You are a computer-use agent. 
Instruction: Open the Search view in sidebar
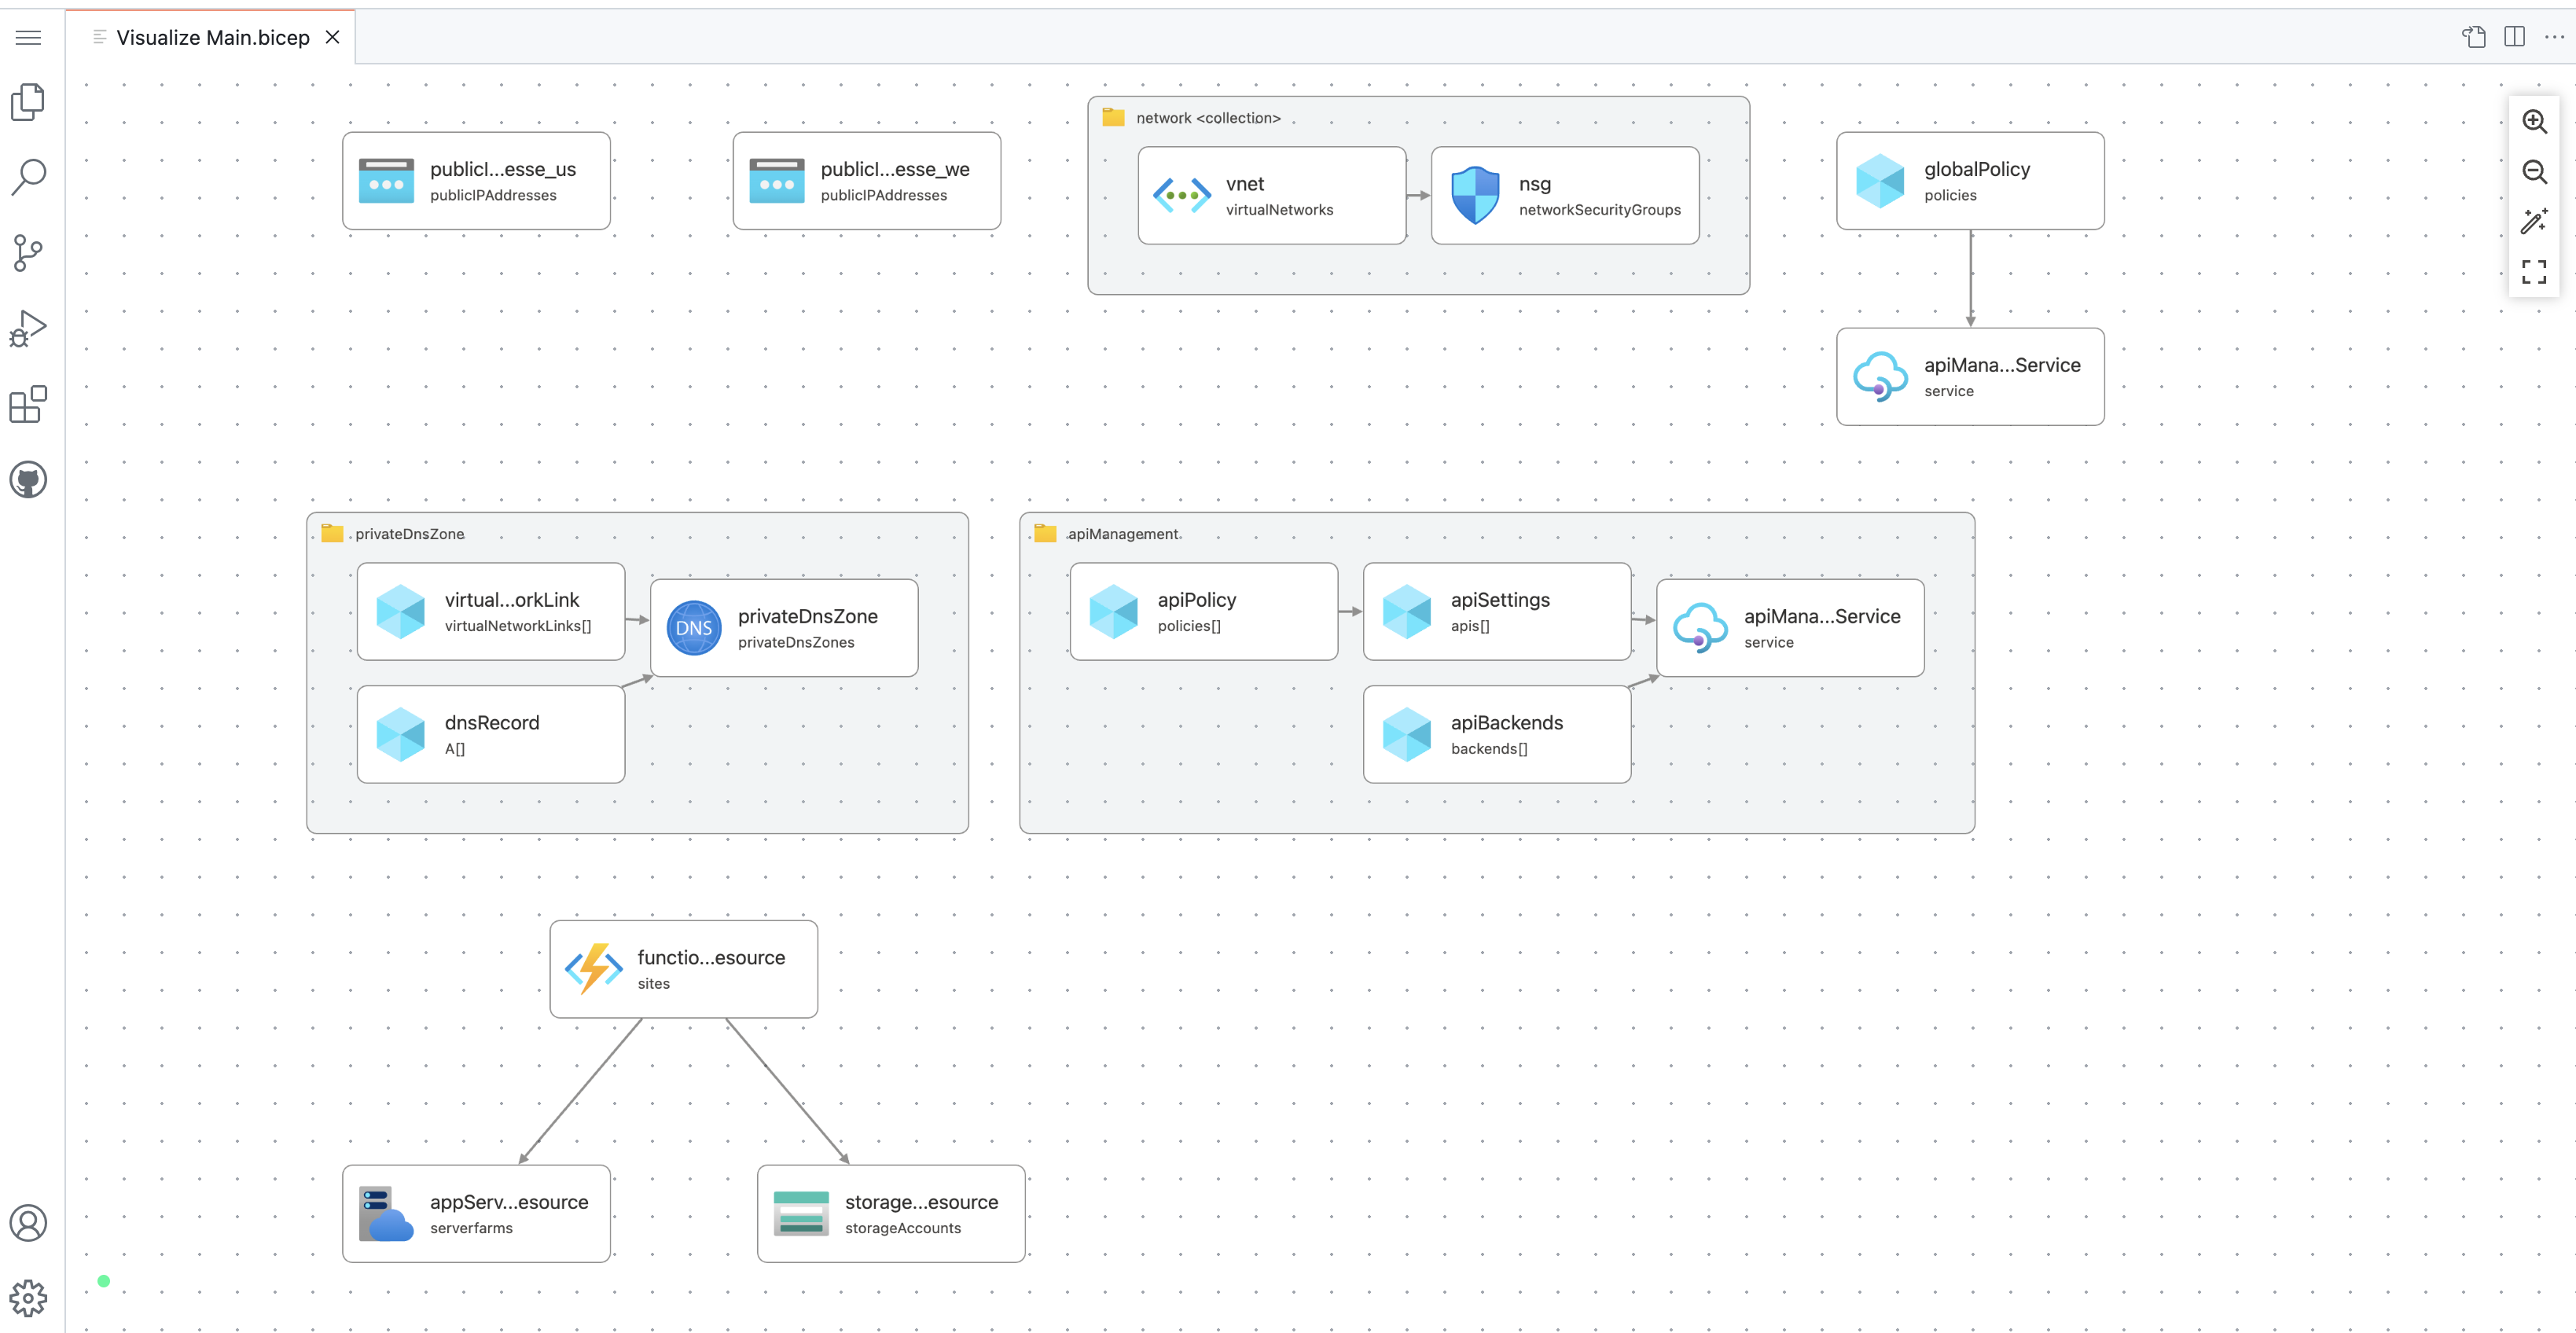28,177
